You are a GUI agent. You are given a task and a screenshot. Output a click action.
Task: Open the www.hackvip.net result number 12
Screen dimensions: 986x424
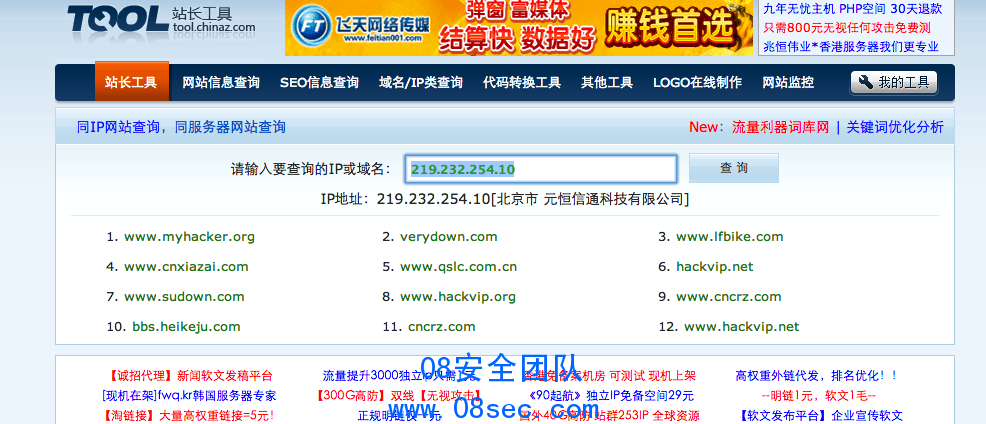pyautogui.click(x=741, y=327)
